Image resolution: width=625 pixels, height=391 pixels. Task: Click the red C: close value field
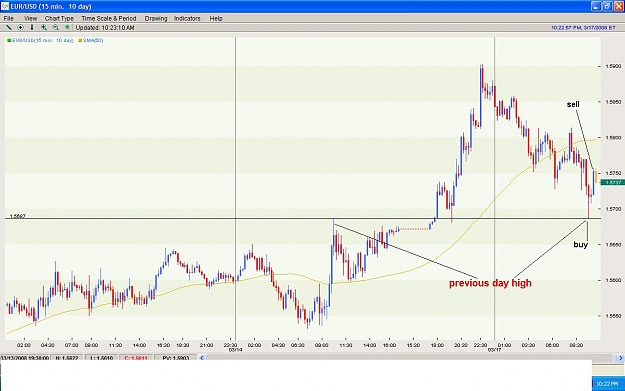pyautogui.click(x=136, y=358)
